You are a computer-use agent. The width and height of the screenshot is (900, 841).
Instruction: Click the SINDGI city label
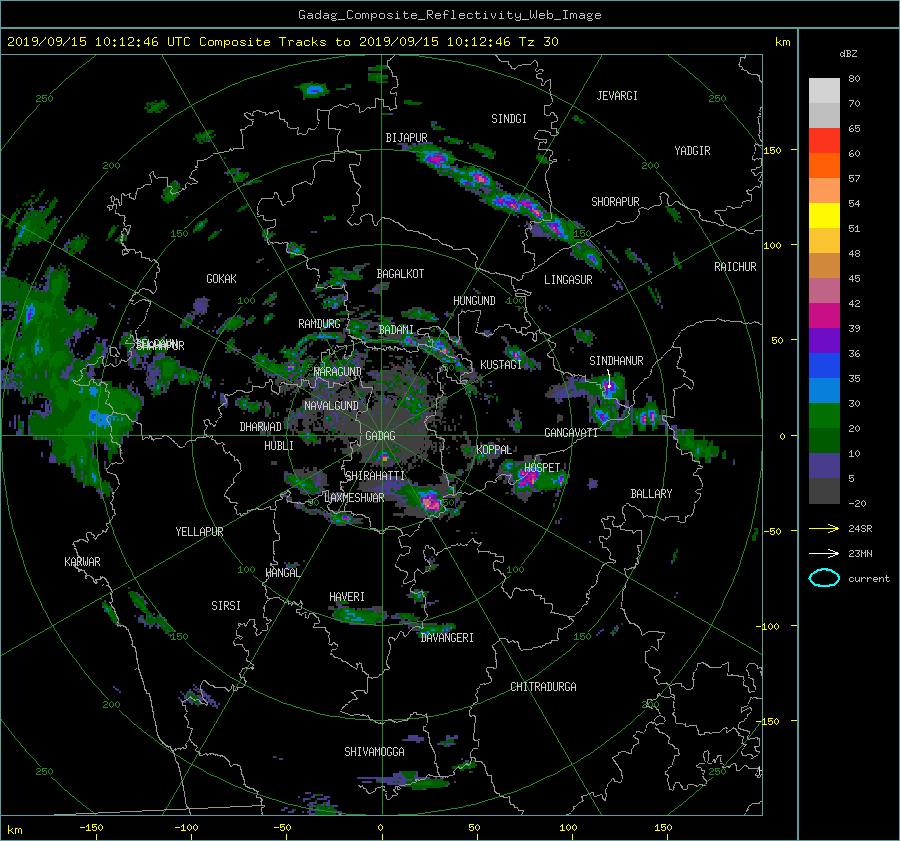509,119
